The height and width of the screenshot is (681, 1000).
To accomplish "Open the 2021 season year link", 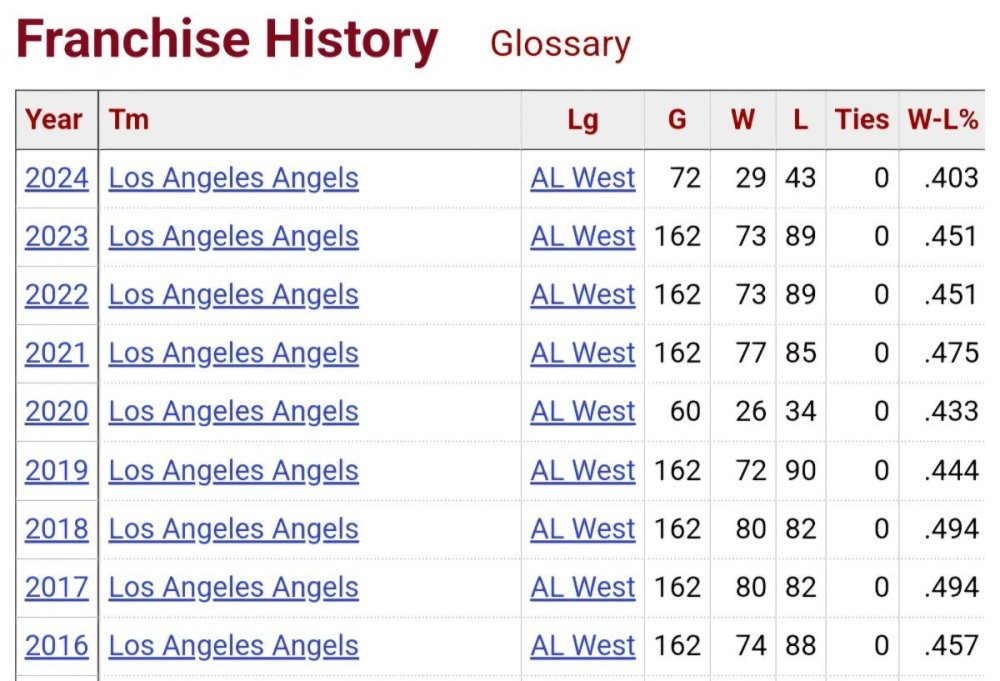I will tap(57, 353).
